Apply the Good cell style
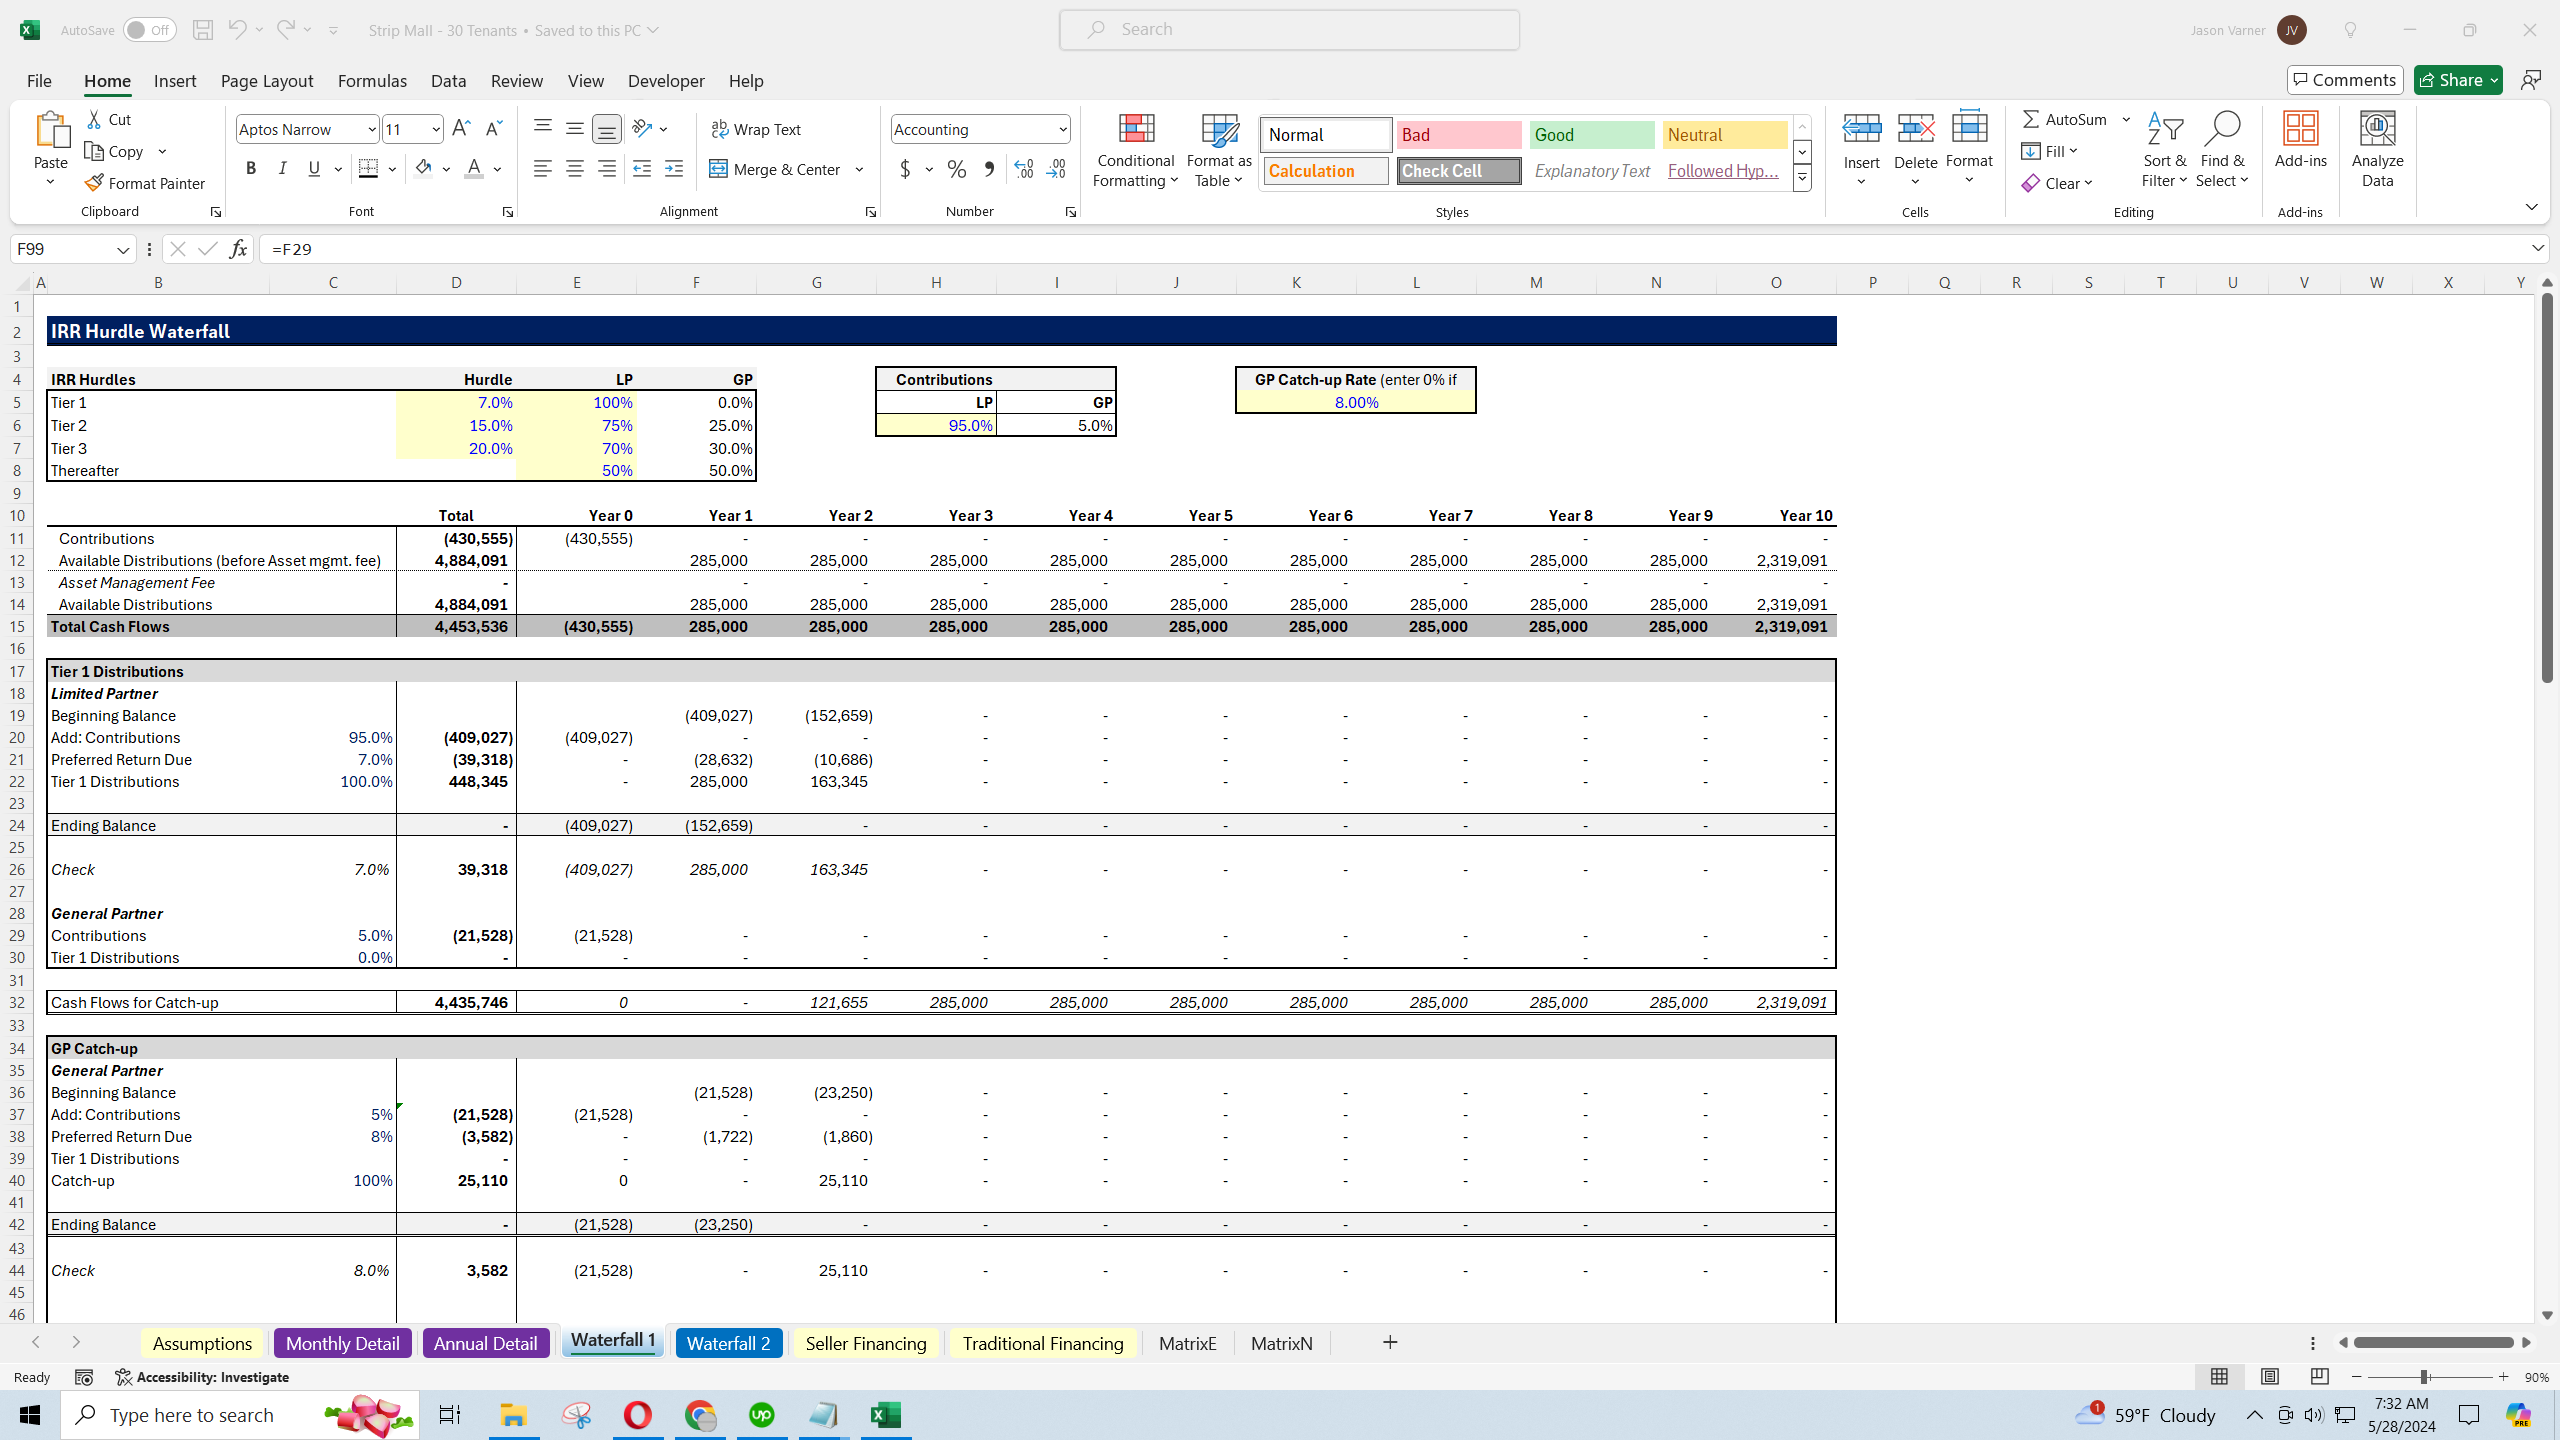2560x1440 pixels. [x=1592, y=135]
